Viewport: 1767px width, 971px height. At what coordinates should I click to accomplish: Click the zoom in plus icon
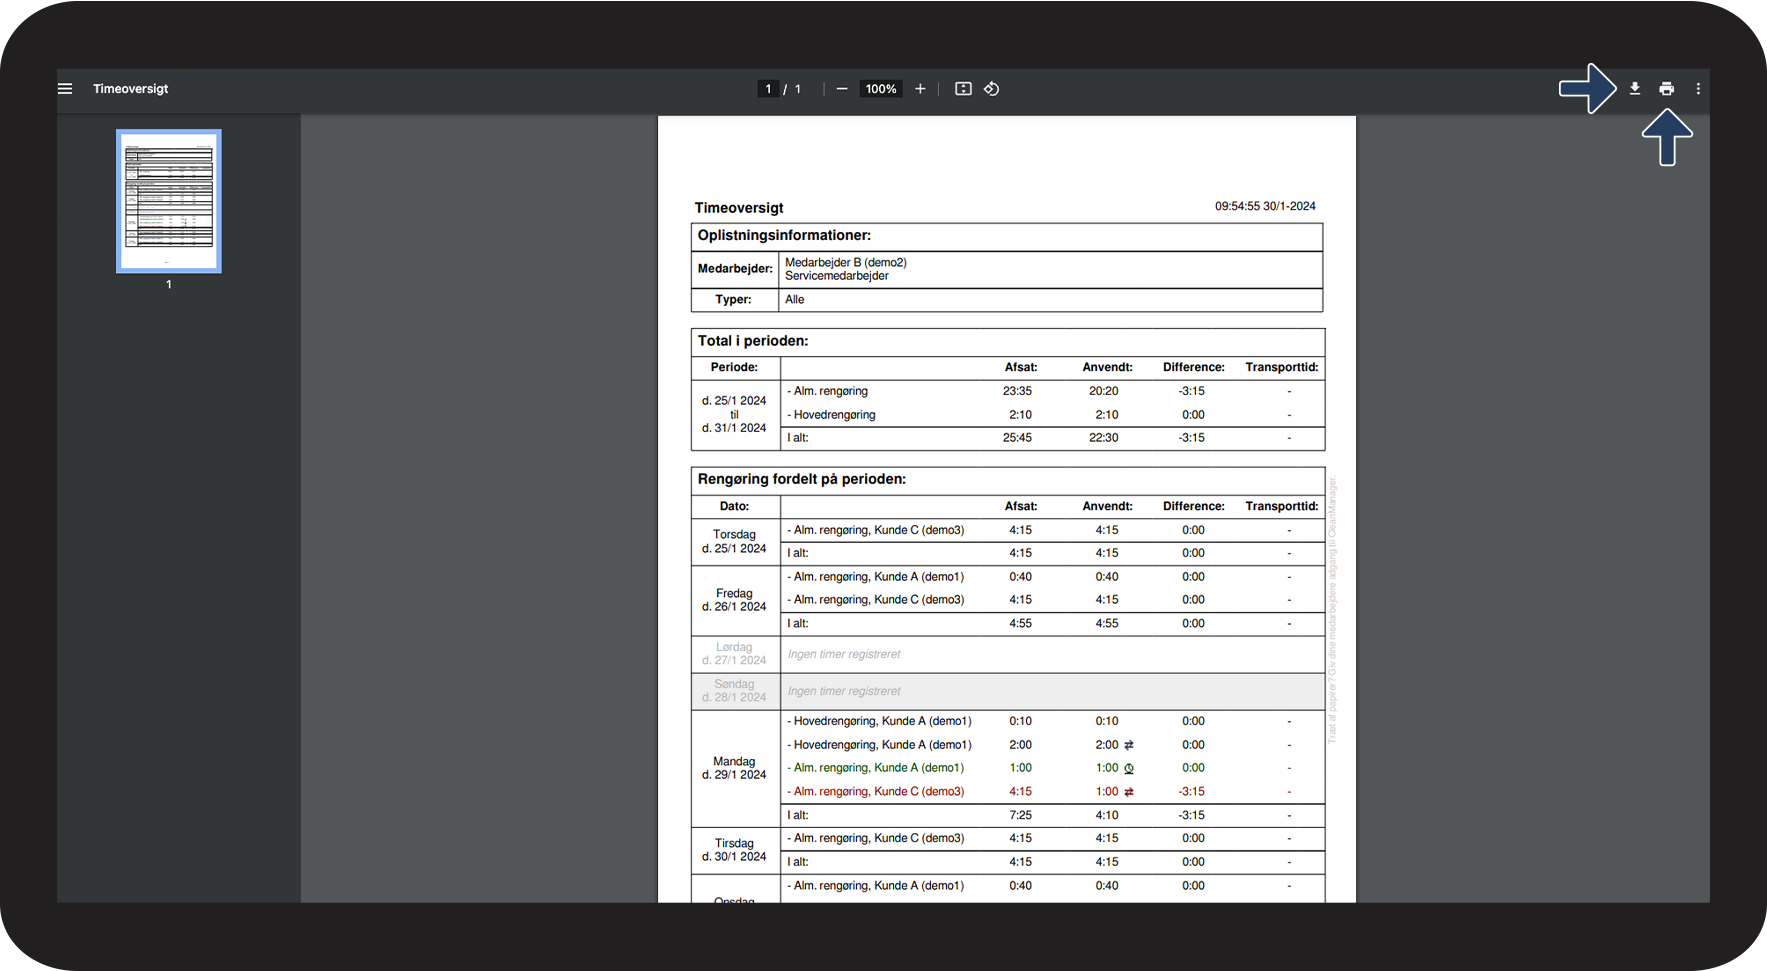point(920,89)
